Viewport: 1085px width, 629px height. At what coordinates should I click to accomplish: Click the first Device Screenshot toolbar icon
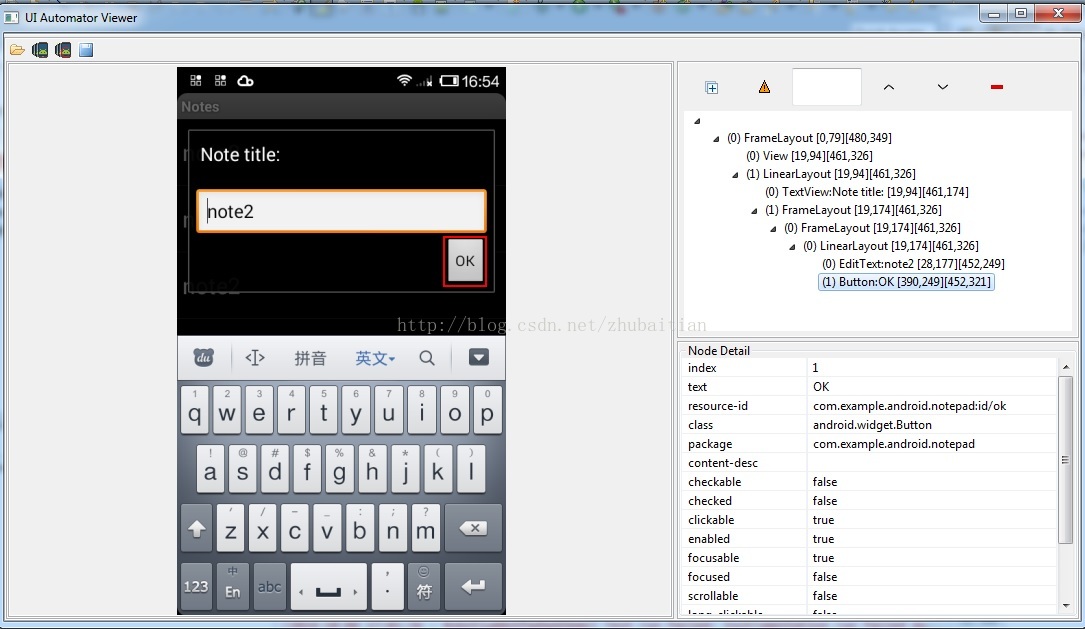(x=40, y=50)
